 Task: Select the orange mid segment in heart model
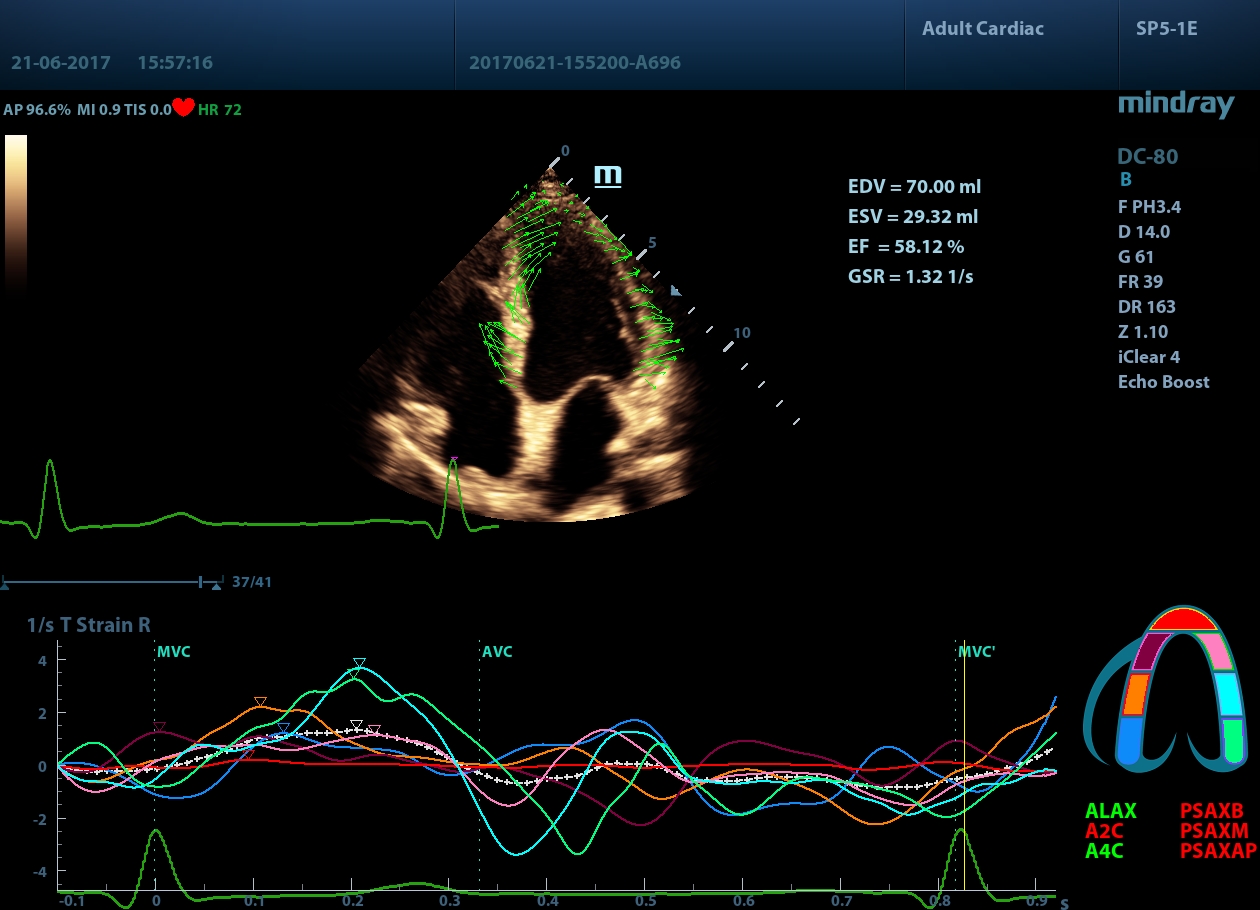coord(1135,693)
